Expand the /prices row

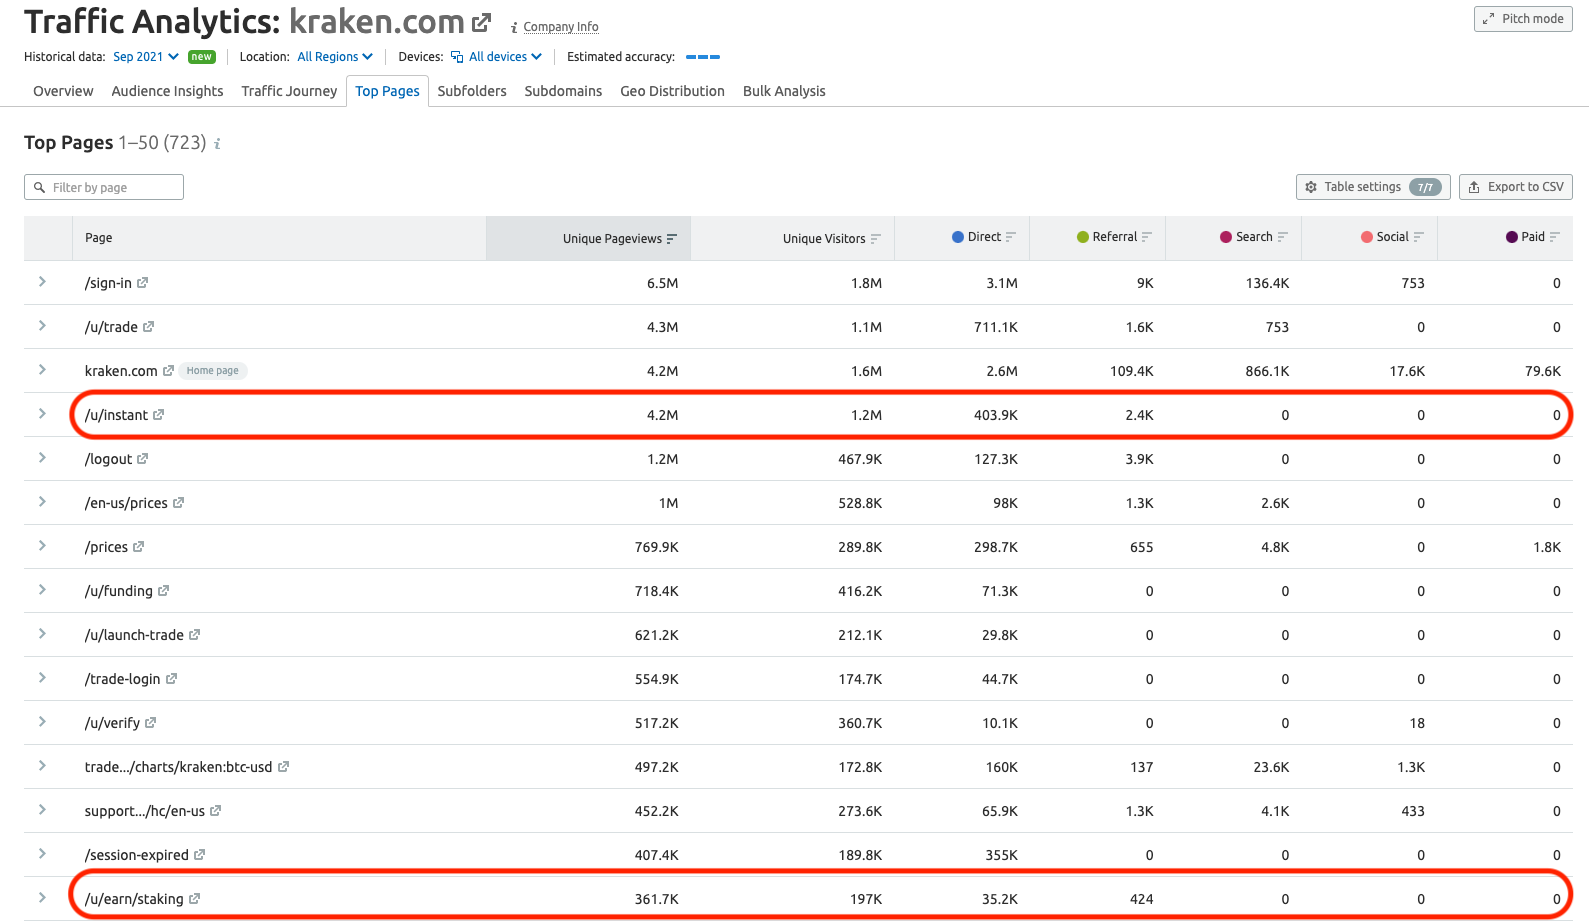(42, 546)
